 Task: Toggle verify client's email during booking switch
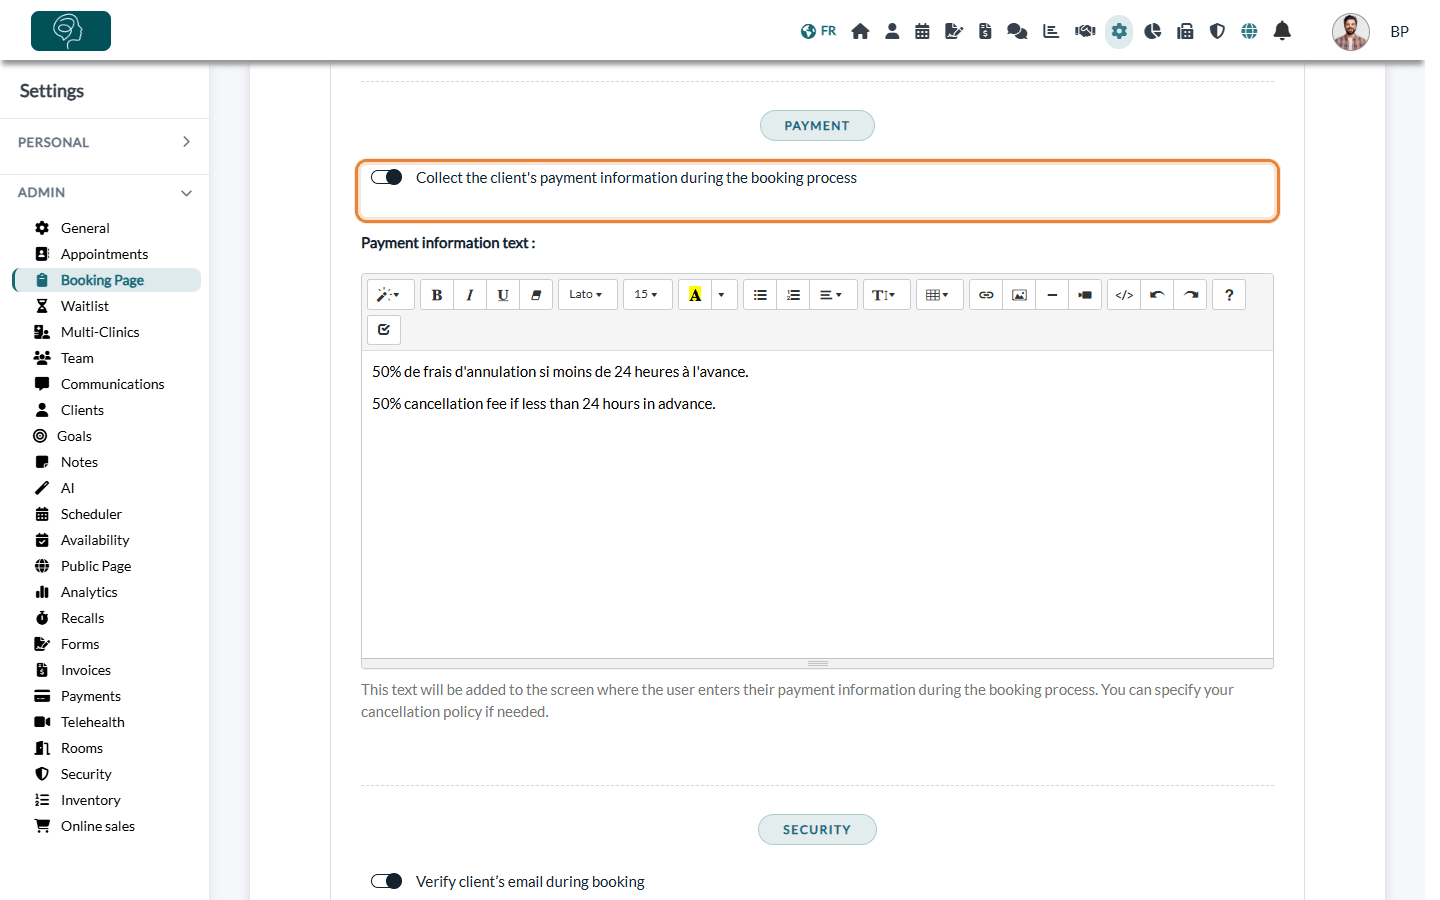[x=386, y=881]
